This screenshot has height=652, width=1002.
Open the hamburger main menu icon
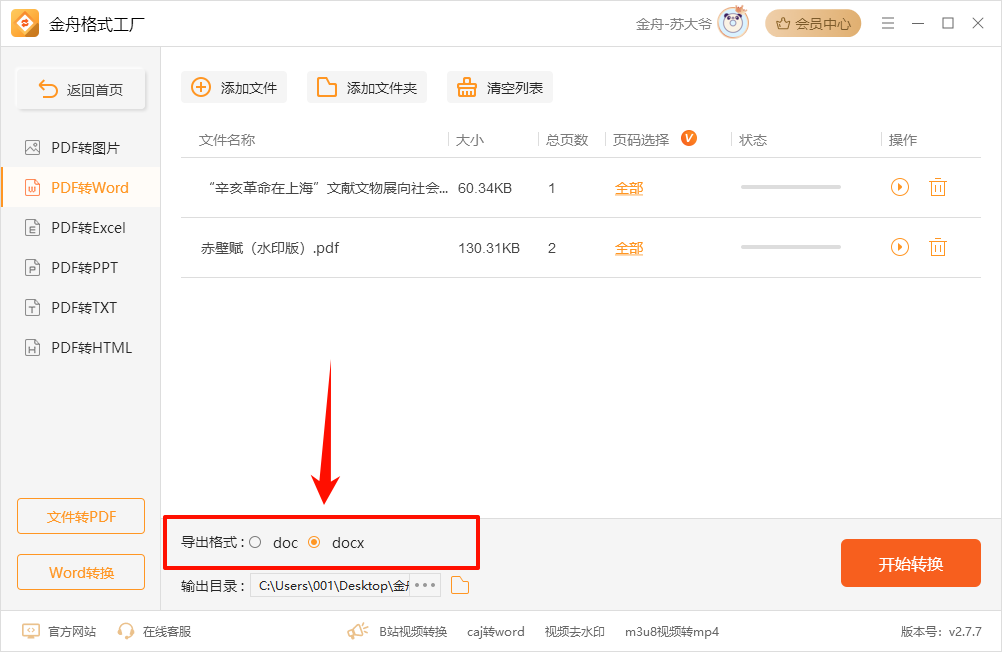(x=887, y=23)
